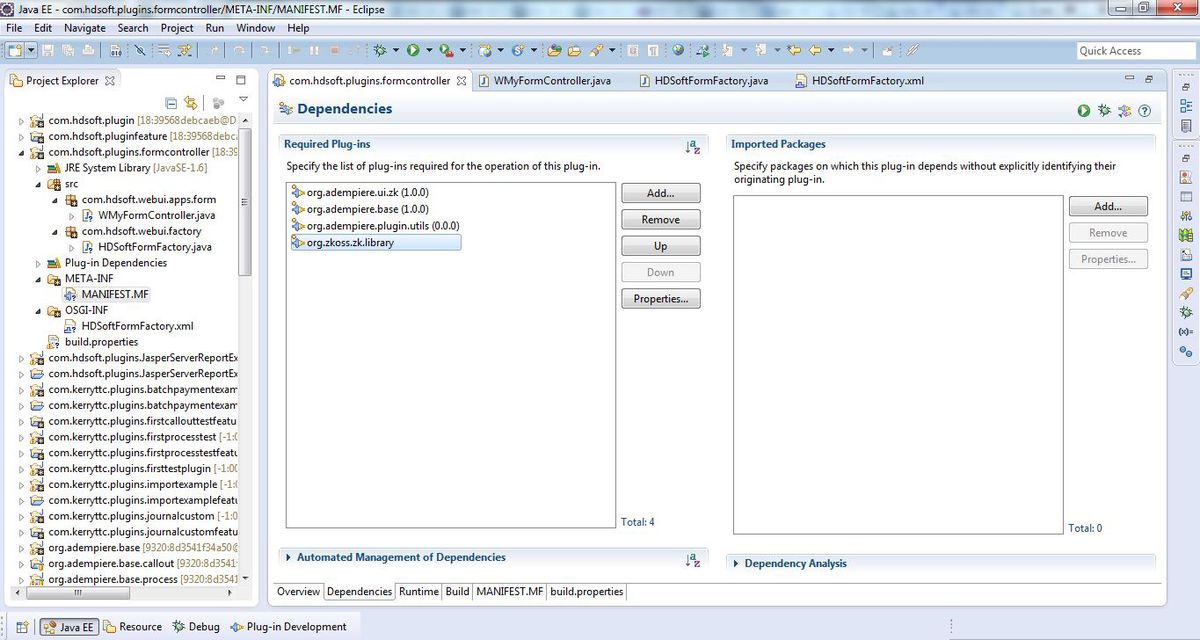Click the Debug bug icon in main toolbar
Viewport: 1200px width, 640px height.
tap(381, 50)
